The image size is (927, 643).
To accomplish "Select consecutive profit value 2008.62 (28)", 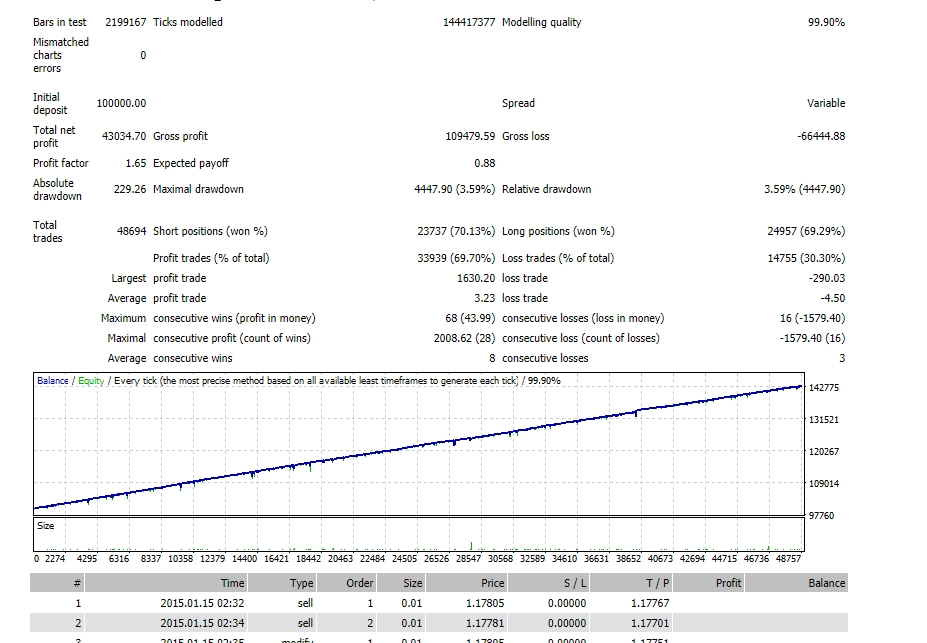I will [464, 339].
